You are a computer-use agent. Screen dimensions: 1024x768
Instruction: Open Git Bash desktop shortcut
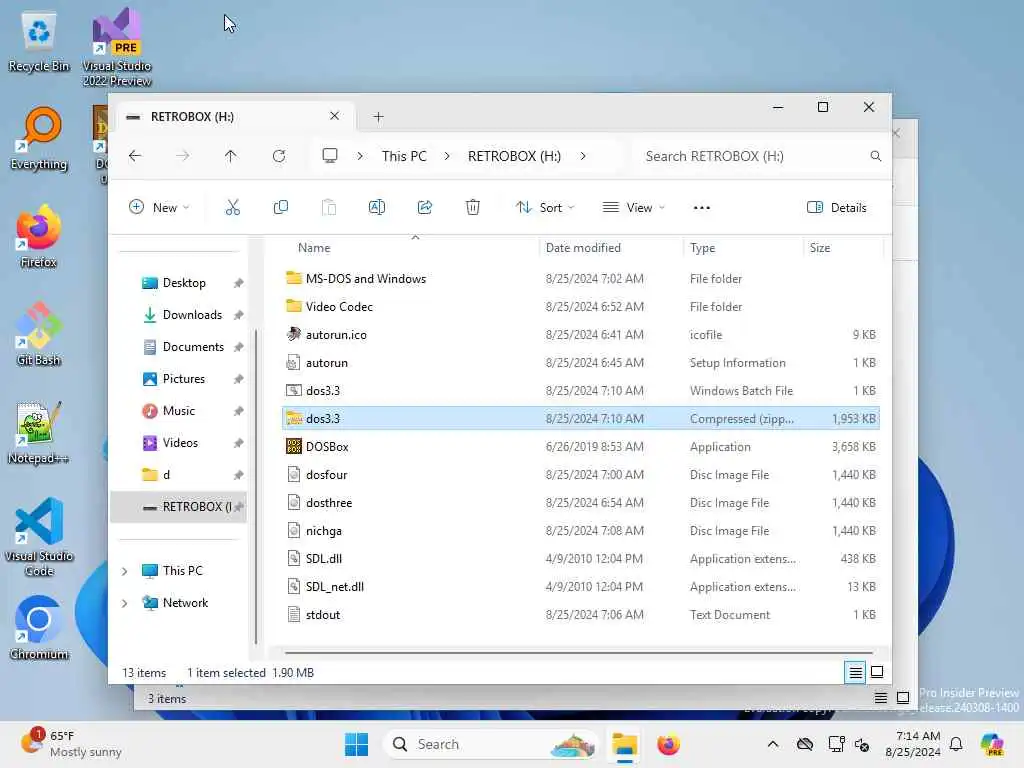[x=39, y=334]
